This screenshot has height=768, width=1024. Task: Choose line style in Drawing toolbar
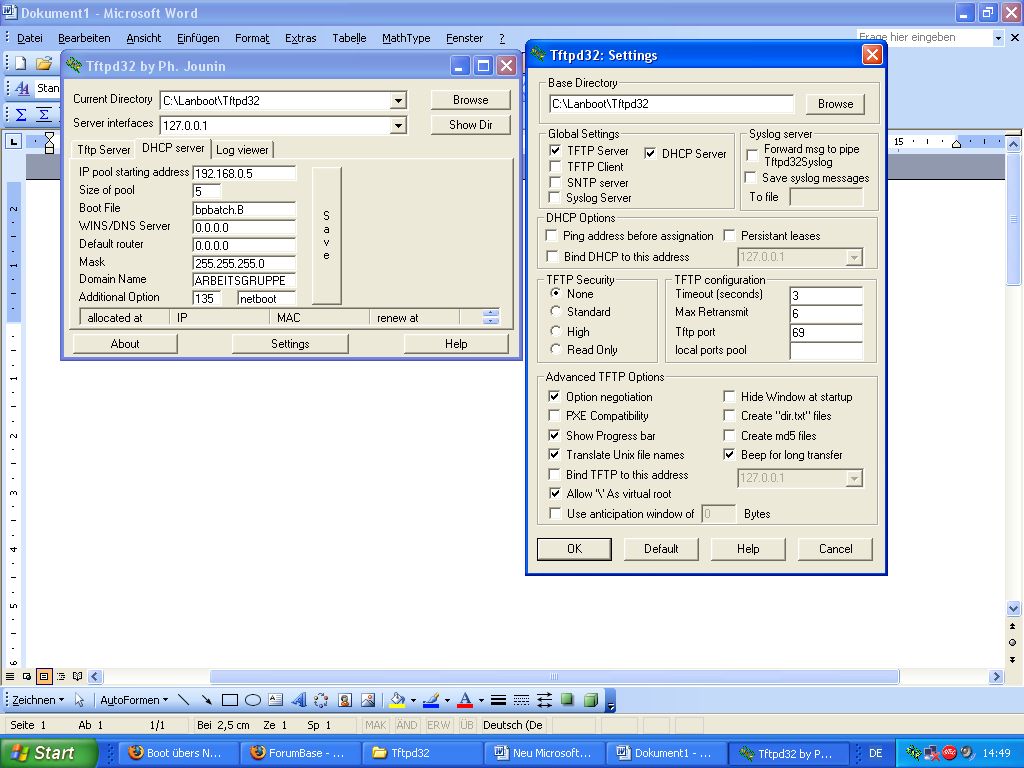pos(498,700)
